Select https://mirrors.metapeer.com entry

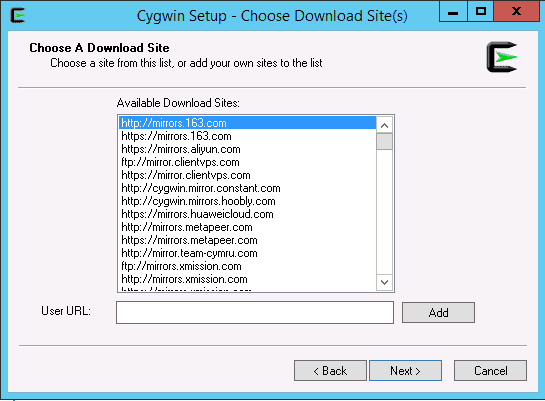tap(247, 240)
